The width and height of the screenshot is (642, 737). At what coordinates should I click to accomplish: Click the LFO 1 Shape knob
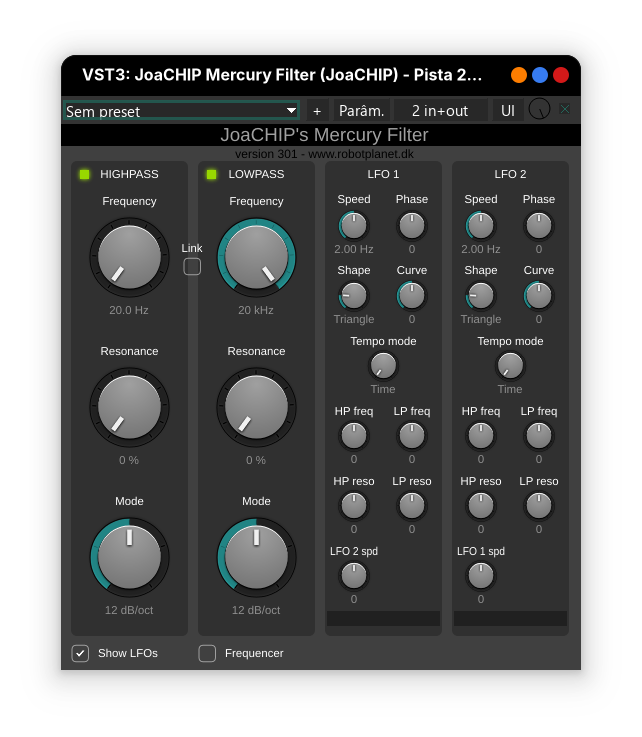(354, 295)
